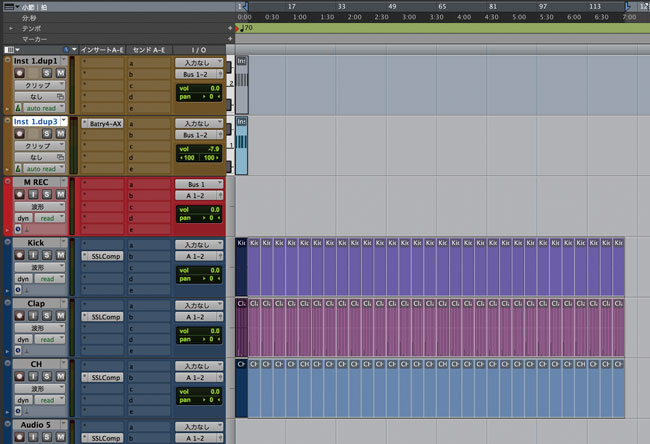The width and height of the screenshot is (650, 444).
Task: Open the SSLComp insert on CH track
Action: [x=103, y=378]
